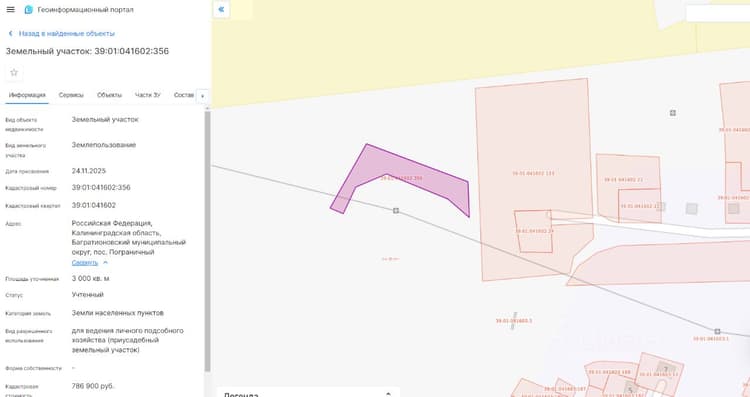The image size is (750, 397).
Task: Click the cadastral number value 39:01:041602:356
Action: click(101, 187)
